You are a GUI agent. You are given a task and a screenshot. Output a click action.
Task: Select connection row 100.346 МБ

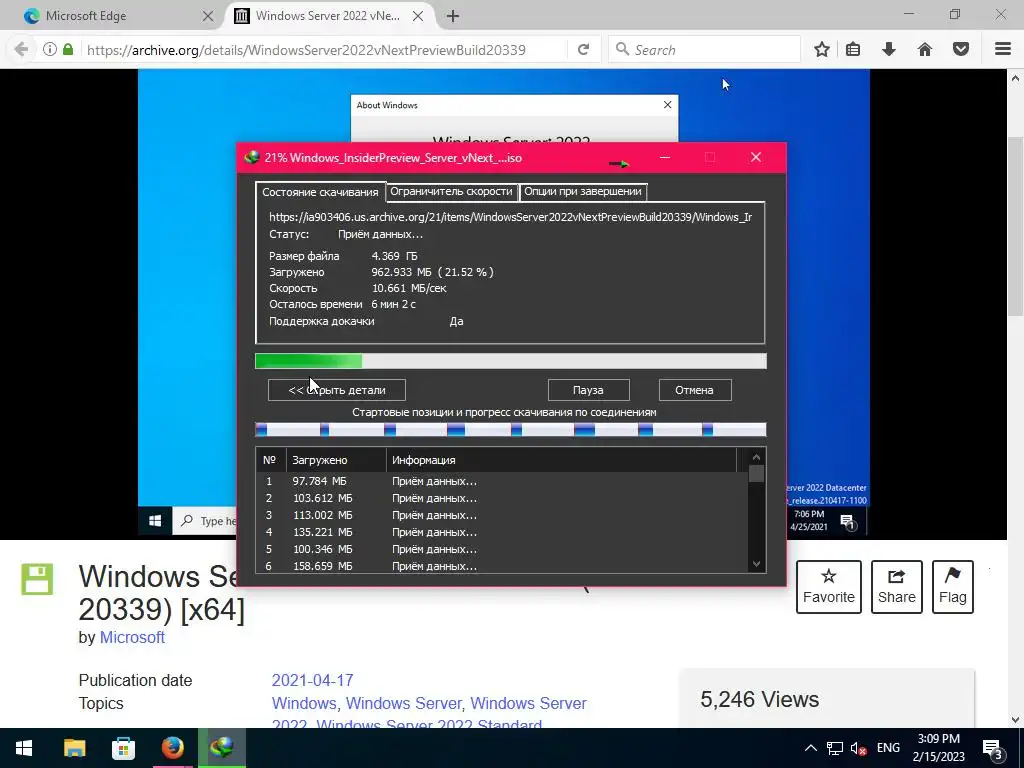(x=502, y=549)
